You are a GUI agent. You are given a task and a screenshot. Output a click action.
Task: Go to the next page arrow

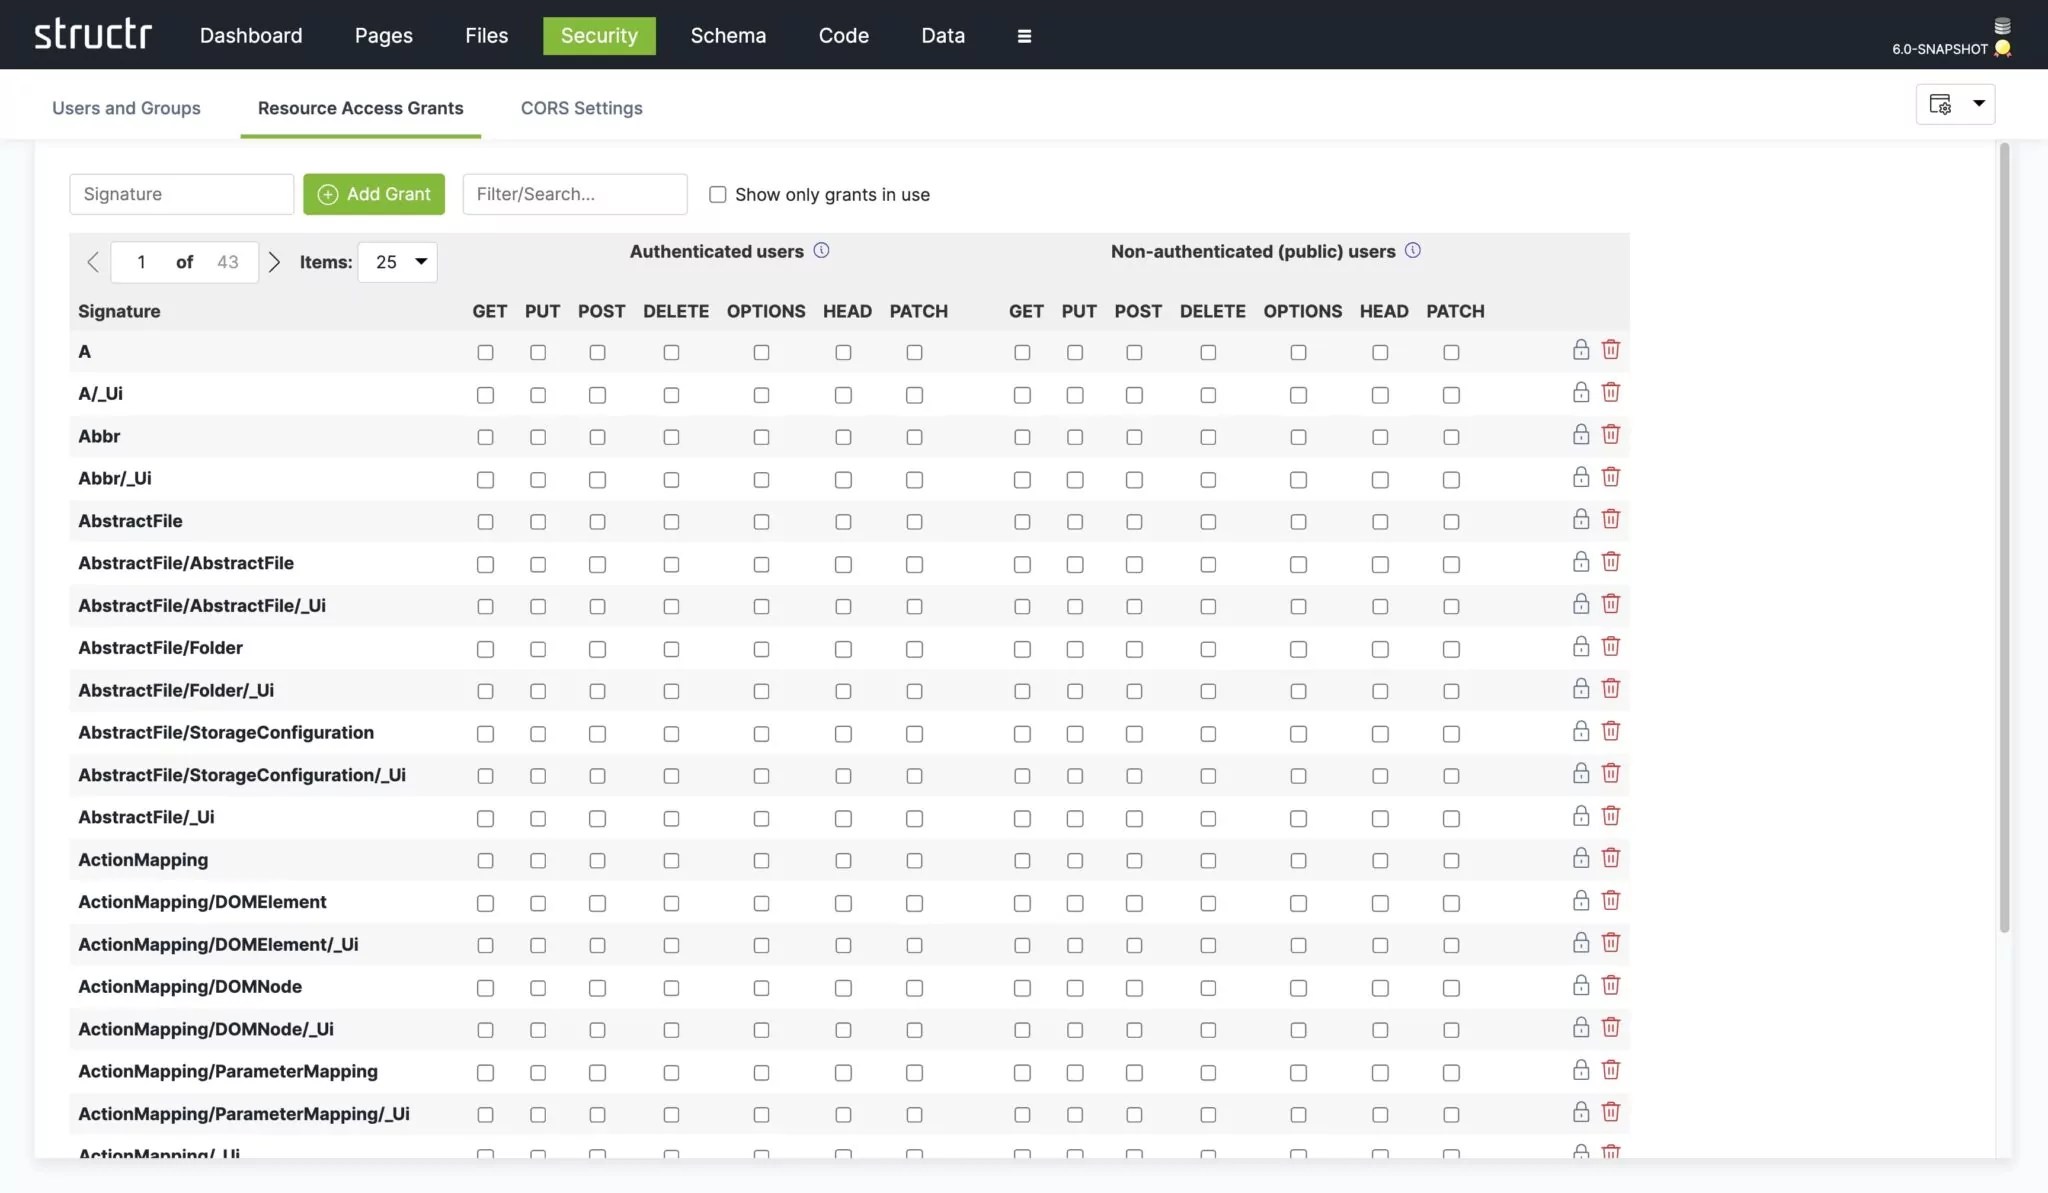pyautogui.click(x=274, y=262)
